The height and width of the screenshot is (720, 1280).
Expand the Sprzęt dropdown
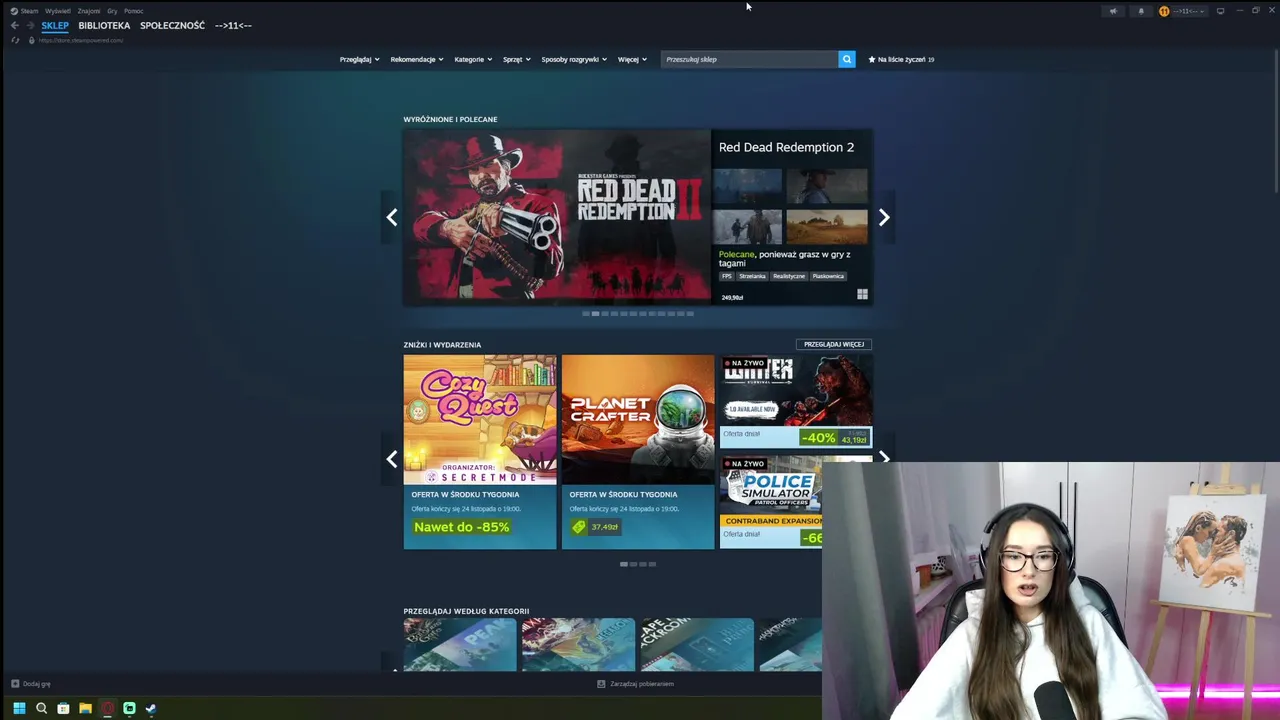[x=517, y=59]
